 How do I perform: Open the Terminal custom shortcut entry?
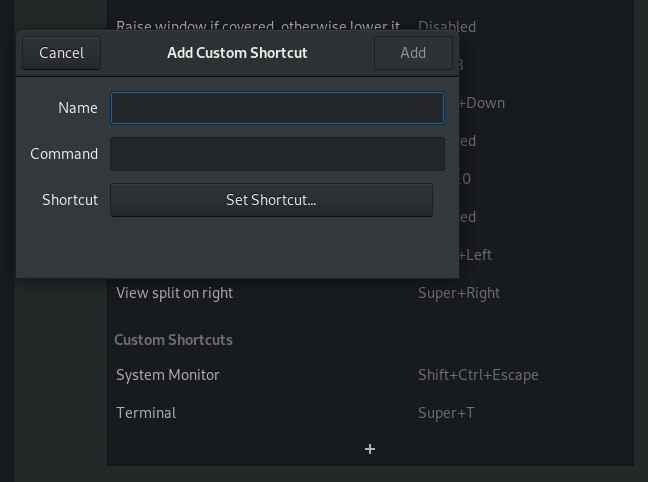370,413
